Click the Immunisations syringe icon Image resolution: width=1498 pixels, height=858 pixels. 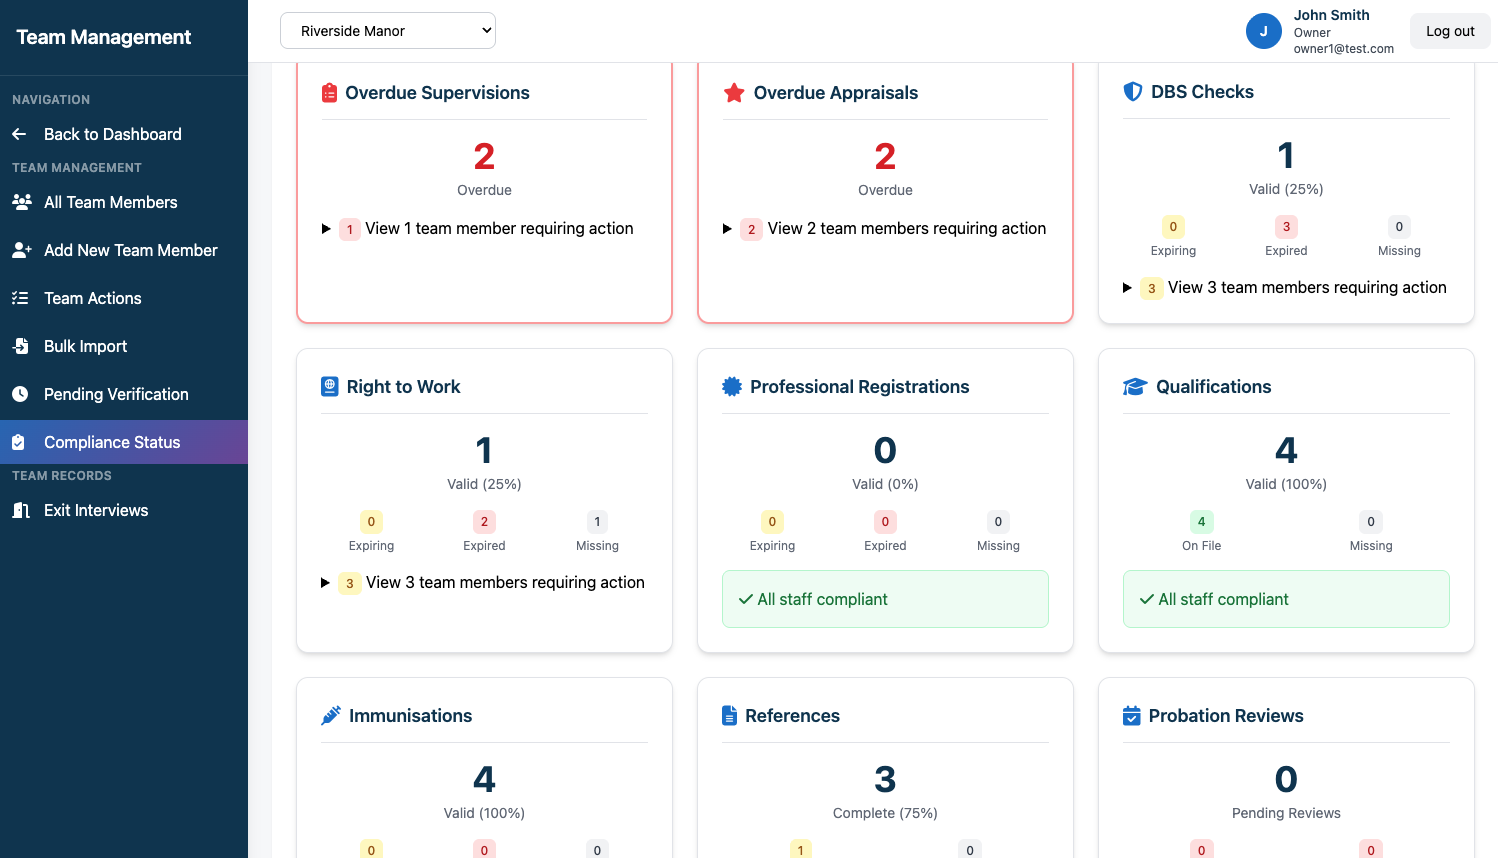click(x=331, y=716)
